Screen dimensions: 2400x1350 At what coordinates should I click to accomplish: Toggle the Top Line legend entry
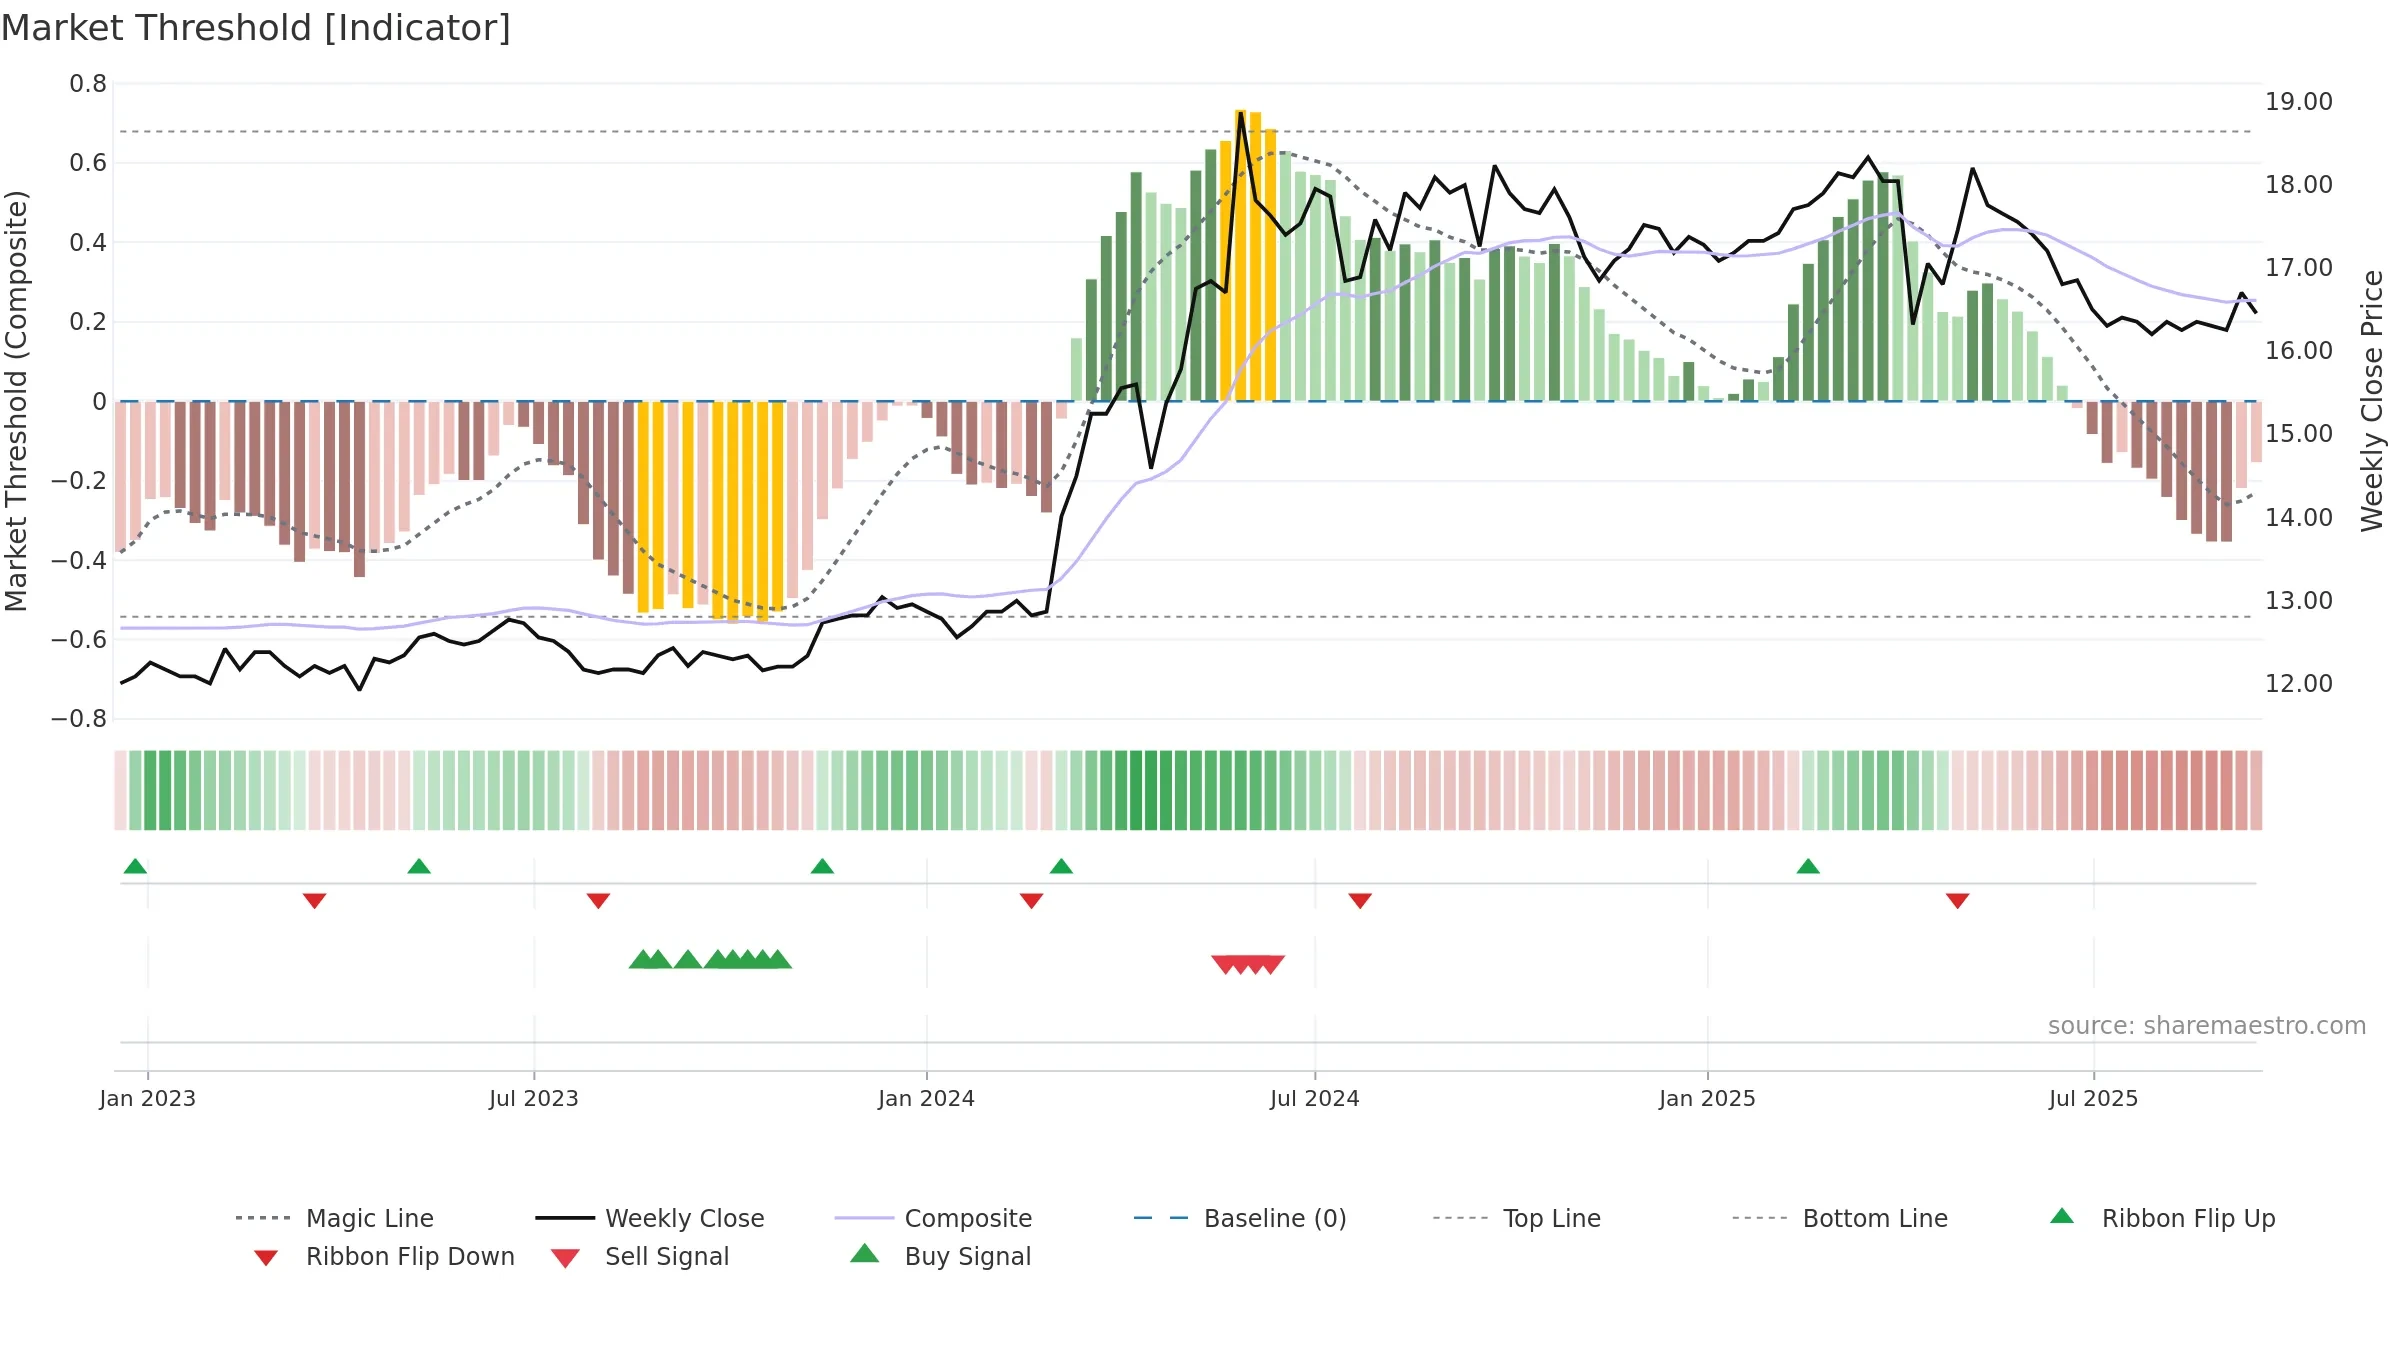(x=1516, y=1218)
